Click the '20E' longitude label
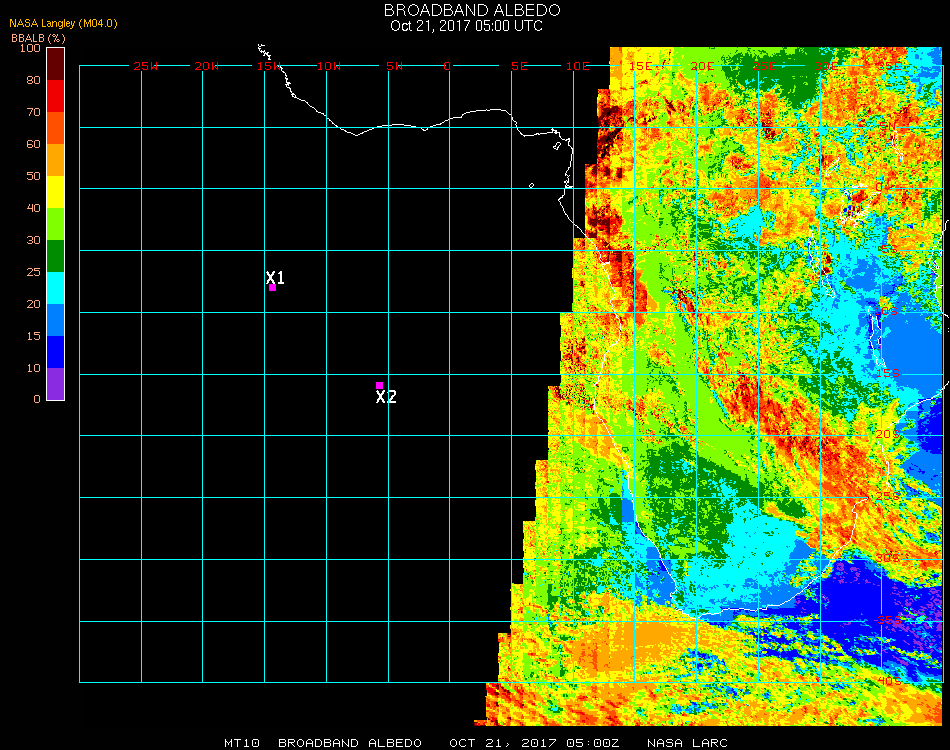 coord(703,66)
